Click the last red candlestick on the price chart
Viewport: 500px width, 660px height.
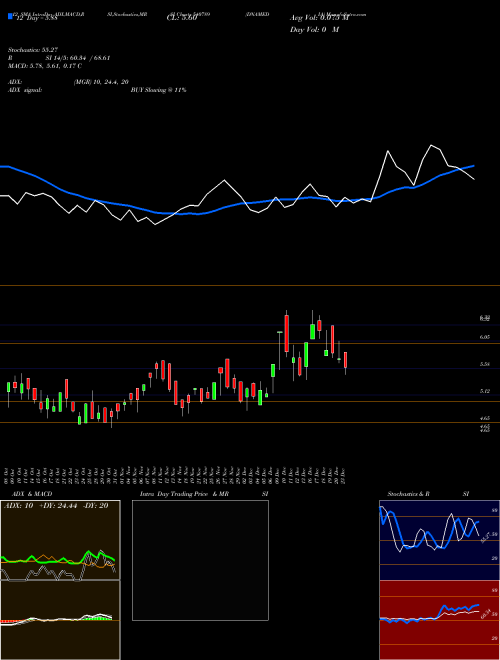[346, 360]
